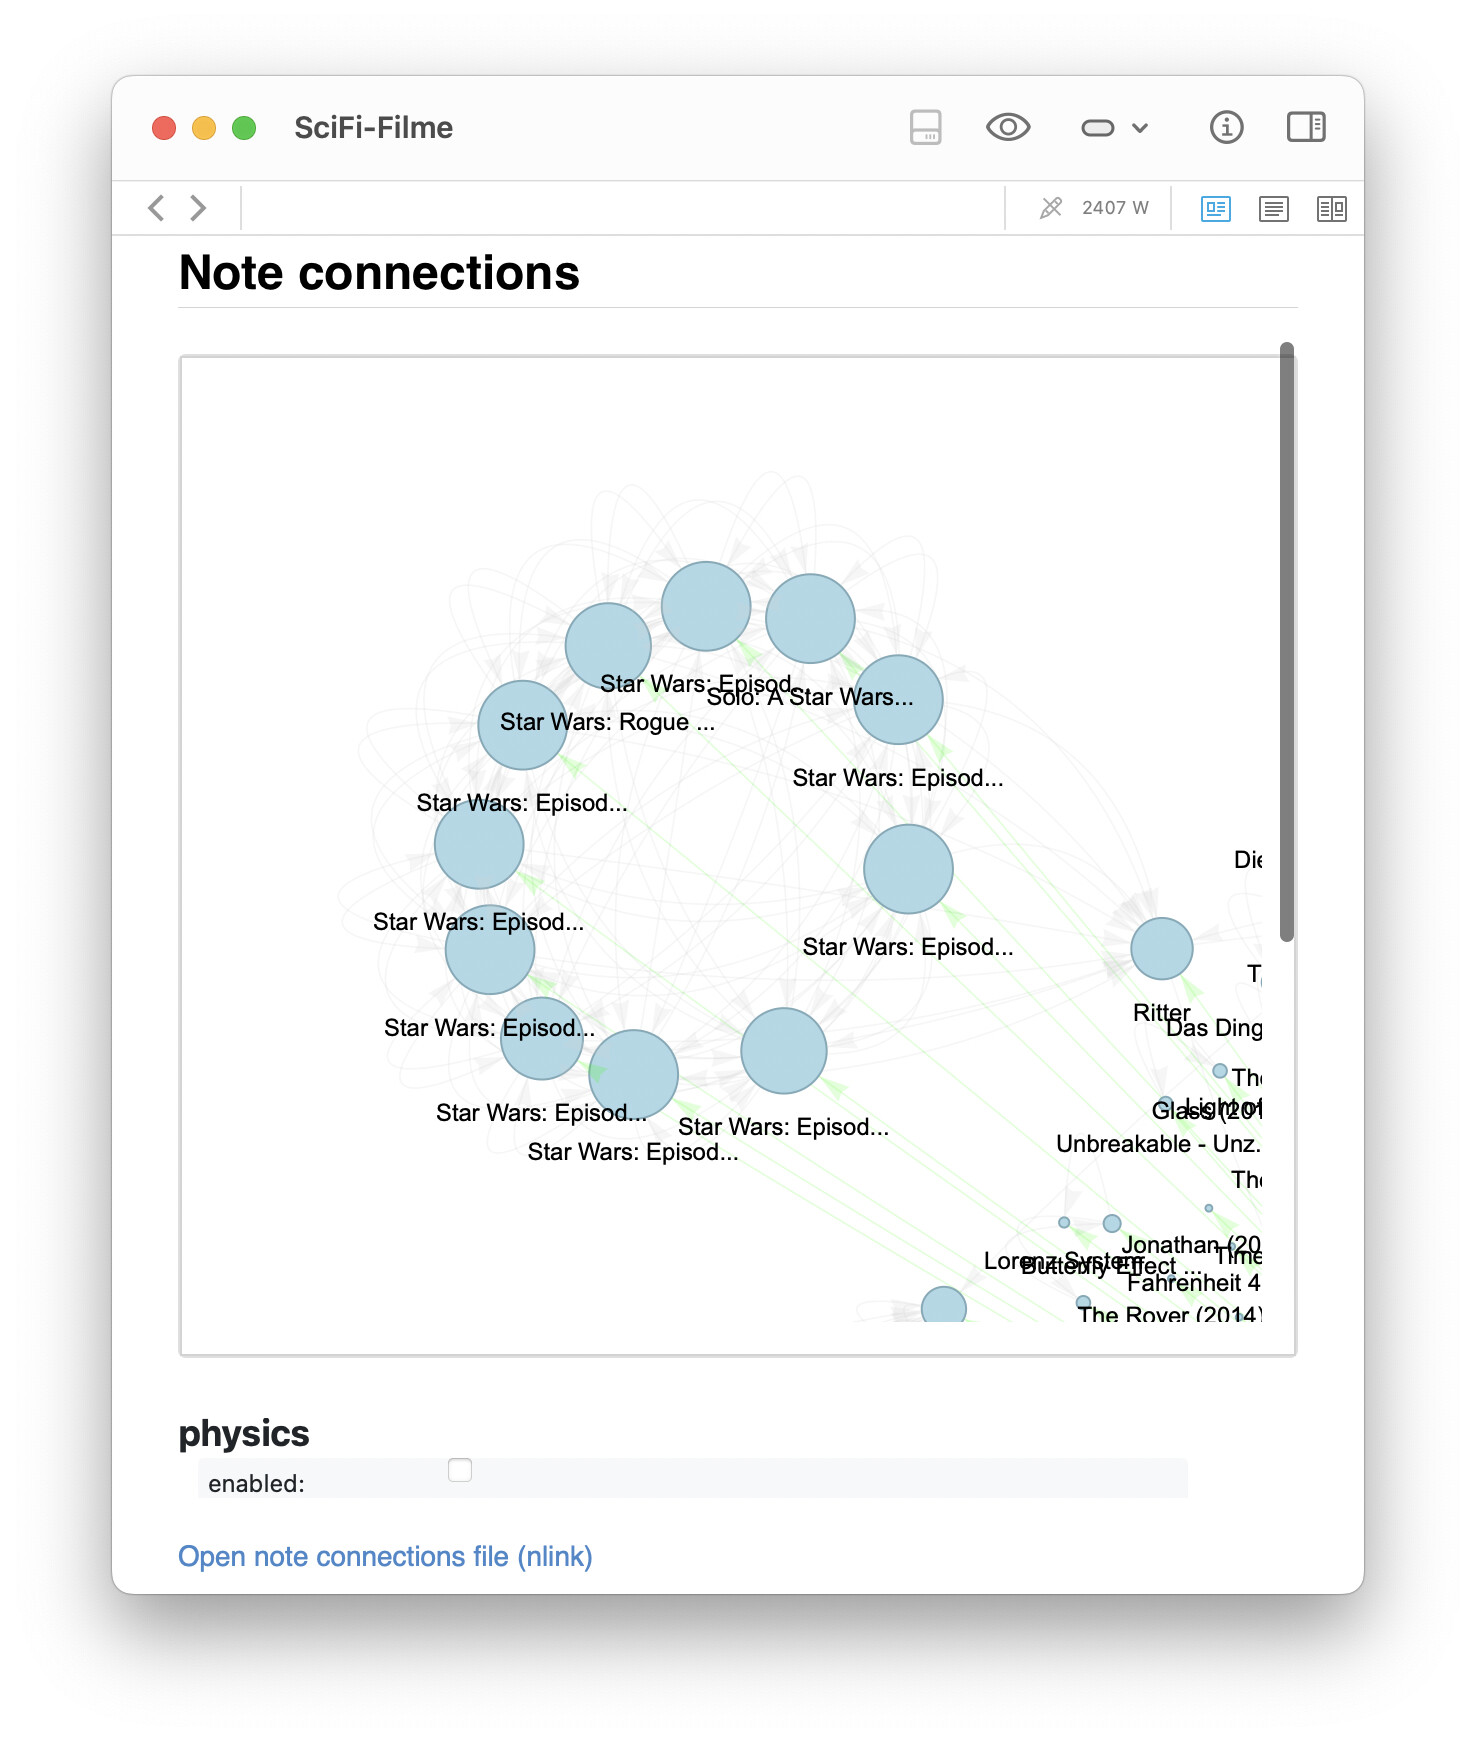
Task: Open note connections file (nlink) link
Action: pos(385,1556)
